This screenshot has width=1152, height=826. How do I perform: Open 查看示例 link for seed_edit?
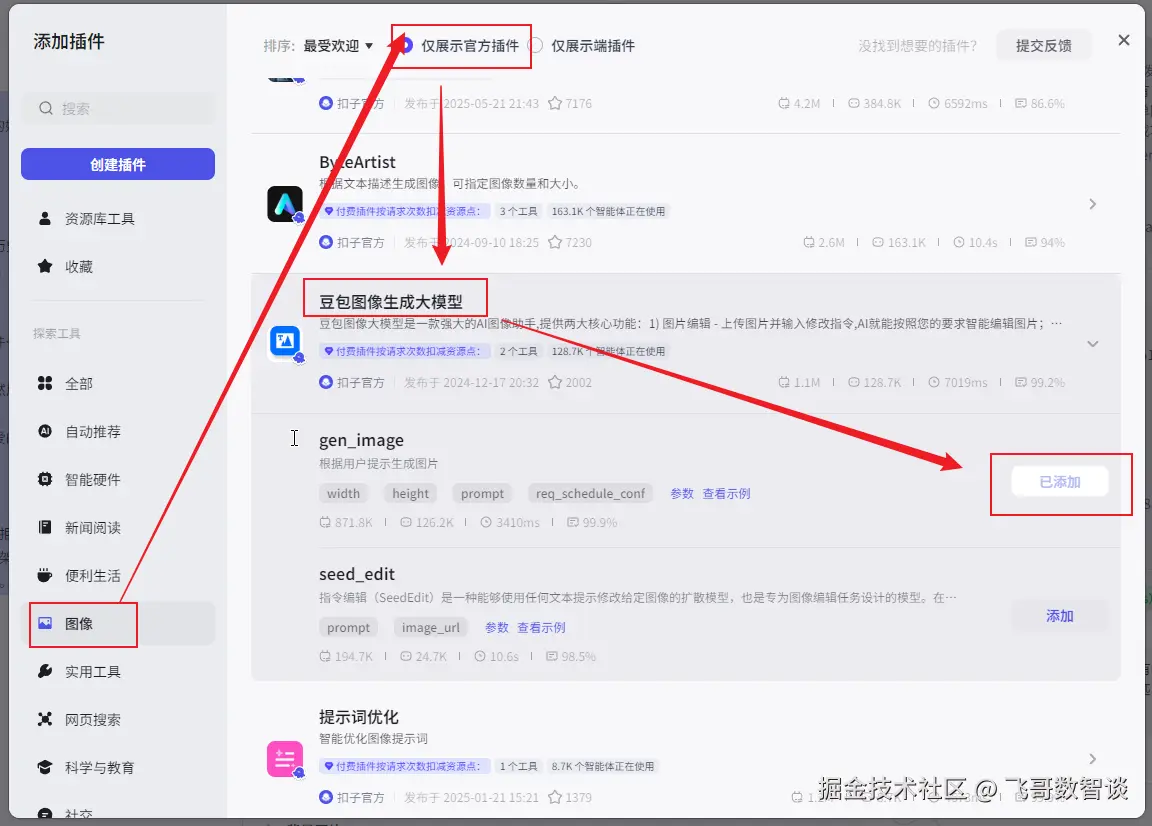(541, 628)
